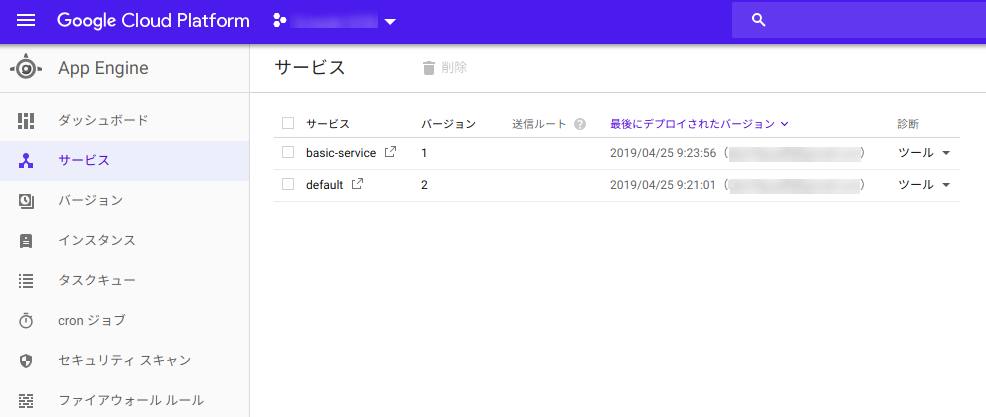Click the 診断 column header

pyautogui.click(x=908, y=124)
